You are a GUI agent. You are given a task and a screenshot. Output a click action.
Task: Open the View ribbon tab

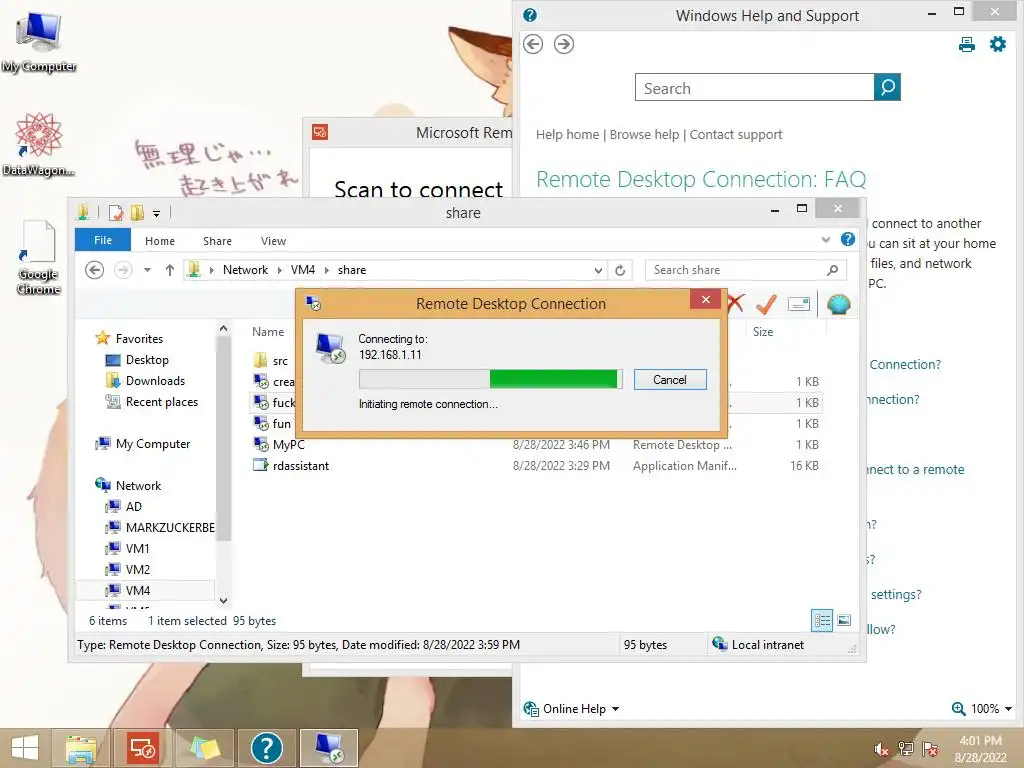pyautogui.click(x=273, y=241)
